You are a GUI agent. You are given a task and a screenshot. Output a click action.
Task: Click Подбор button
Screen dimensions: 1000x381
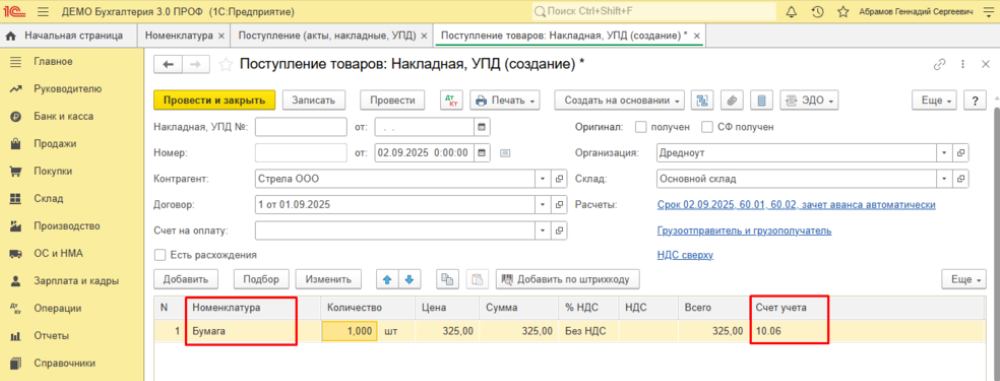[261, 279]
